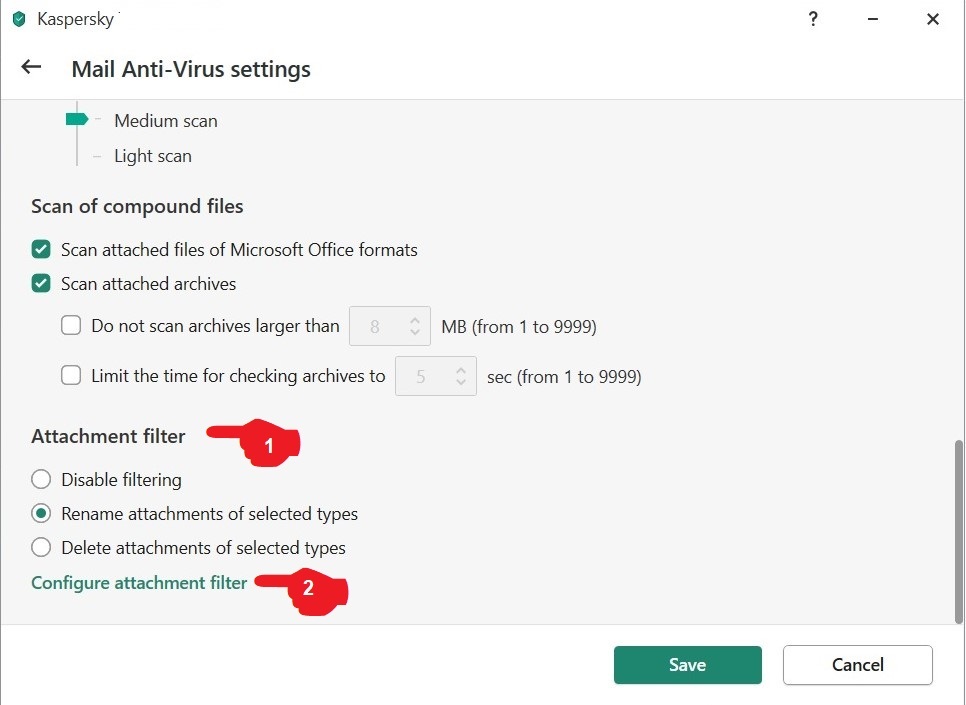
Task: Minimize the Kaspersky settings window
Action: [872, 19]
